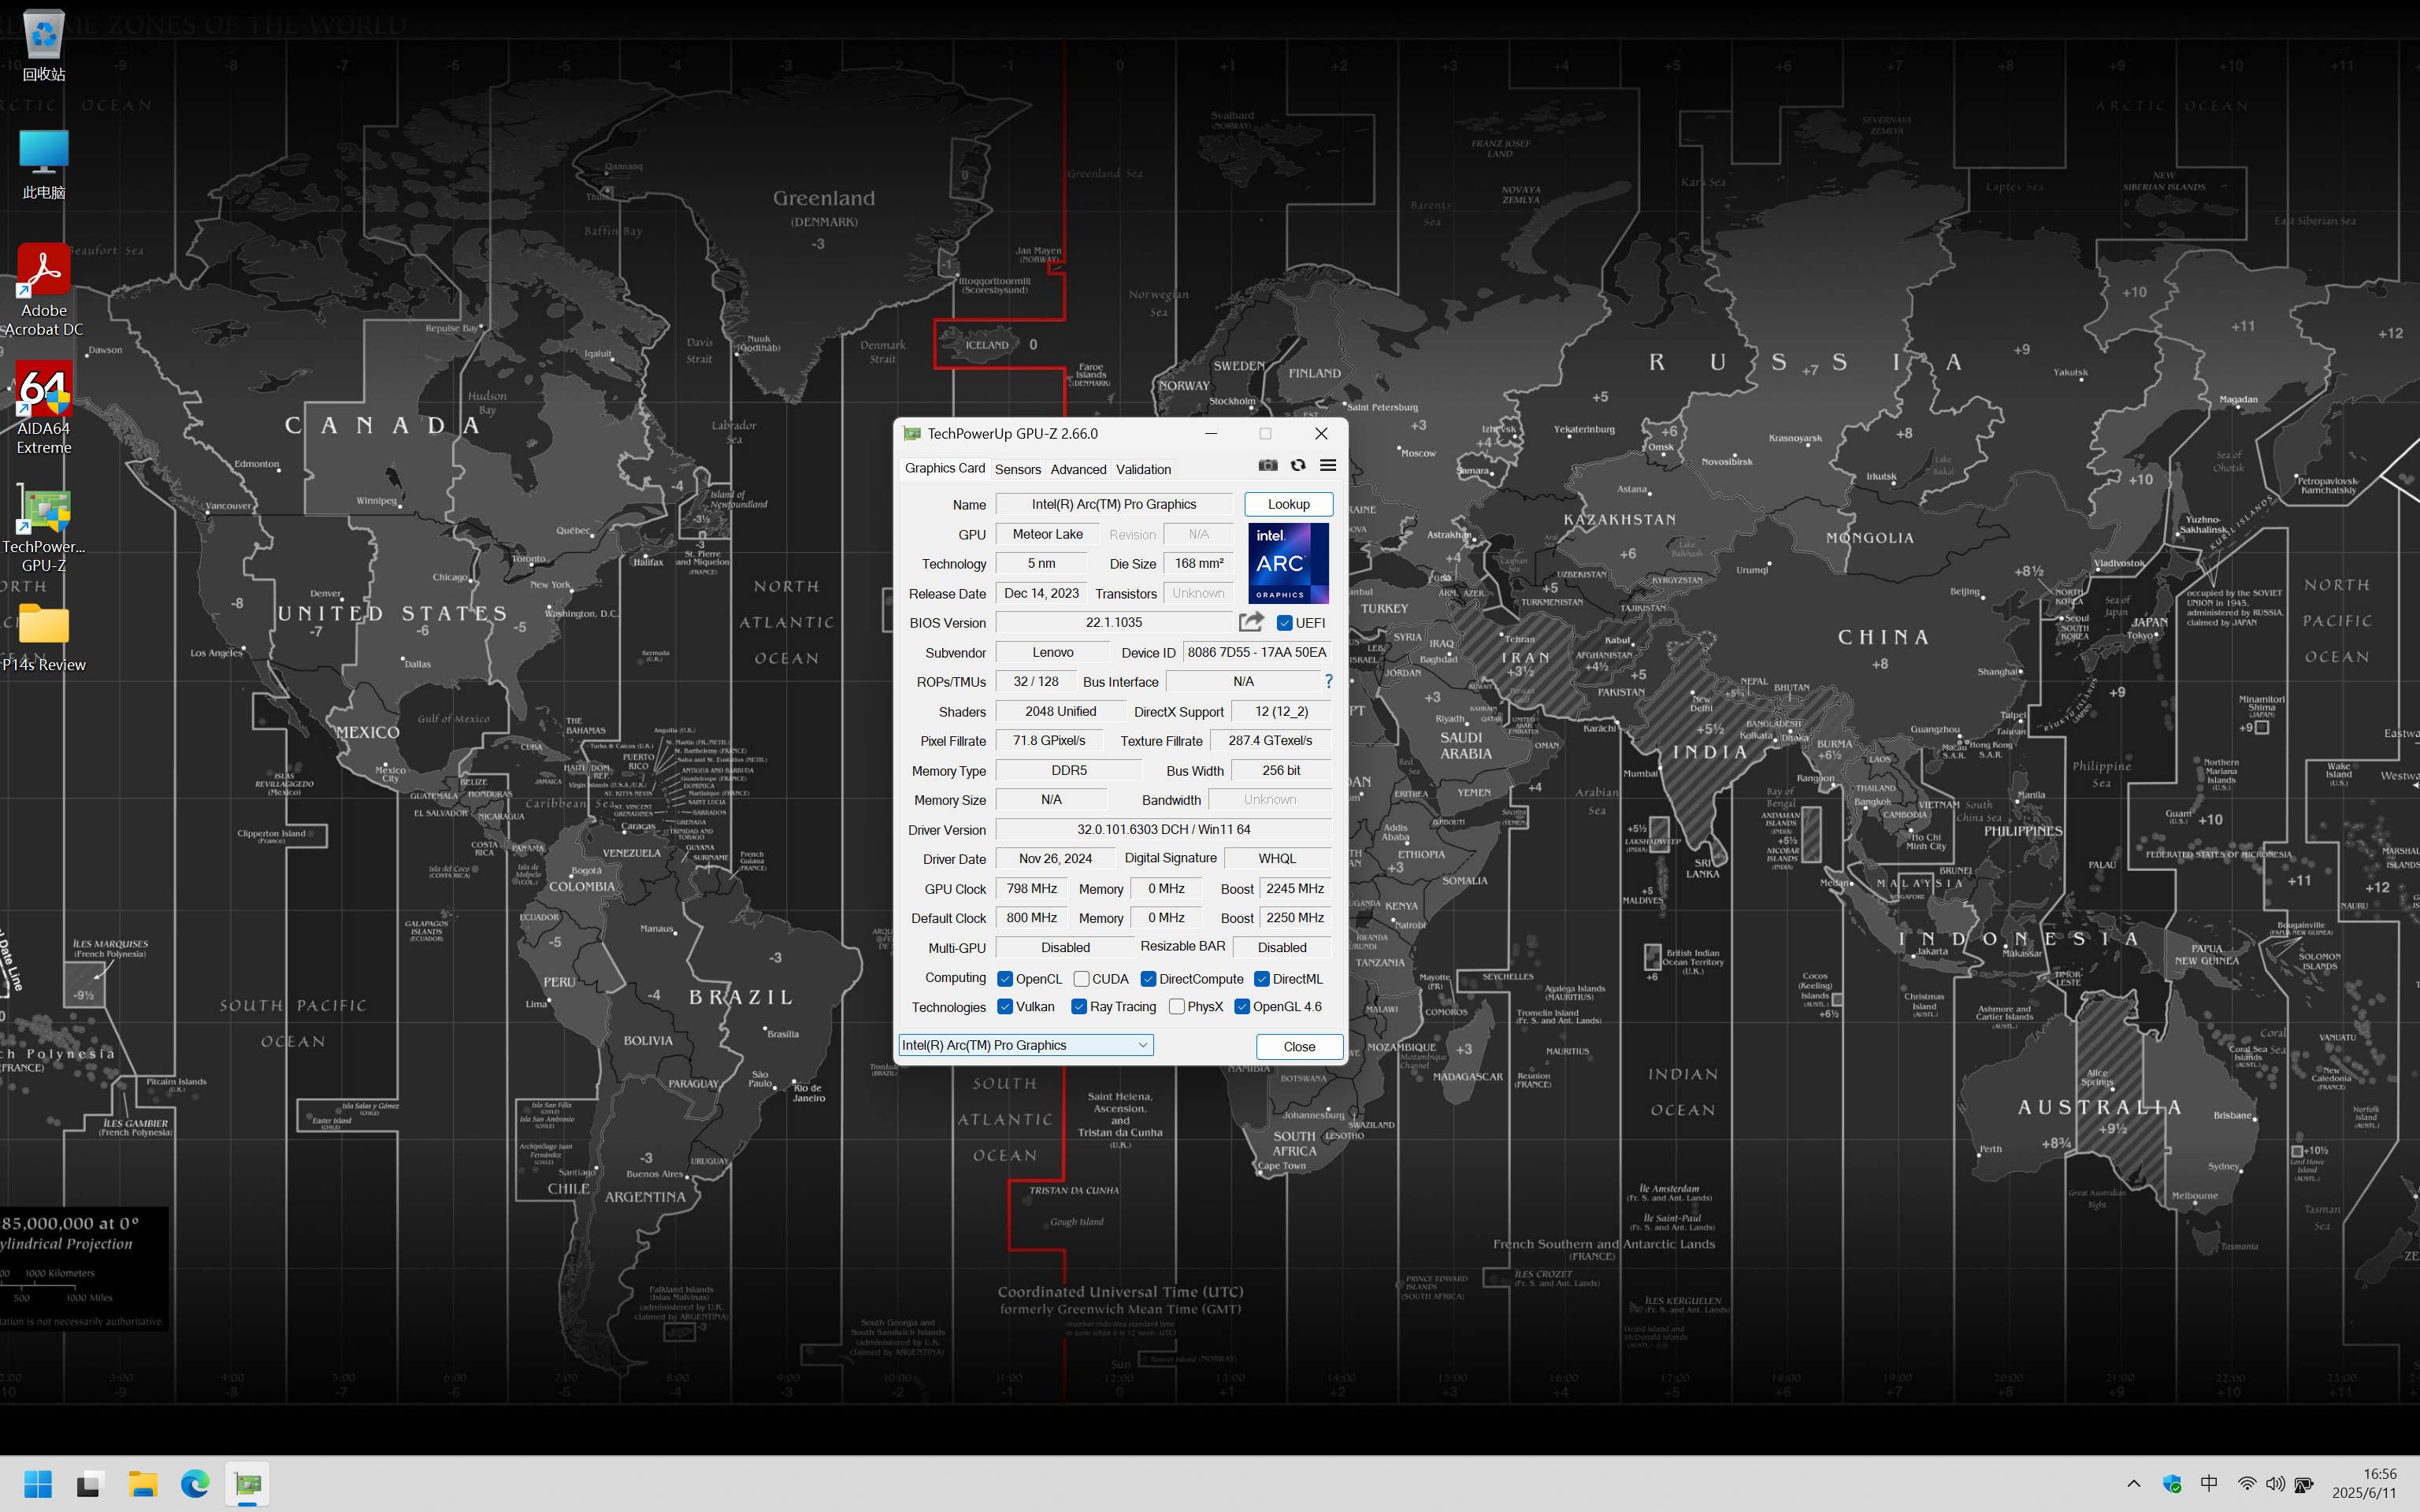
Task: Click the Chinese input method indicator
Action: tap(2209, 1484)
